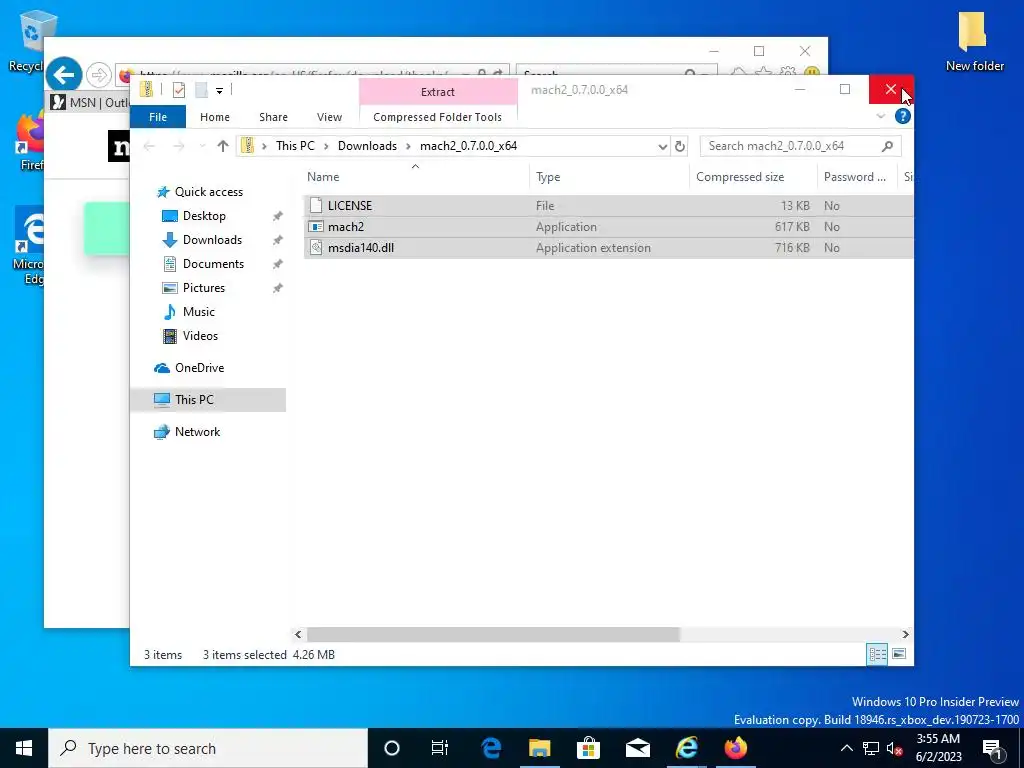Viewport: 1024px width, 768px height.
Task: Open the Windows Start menu
Action: (x=24, y=748)
